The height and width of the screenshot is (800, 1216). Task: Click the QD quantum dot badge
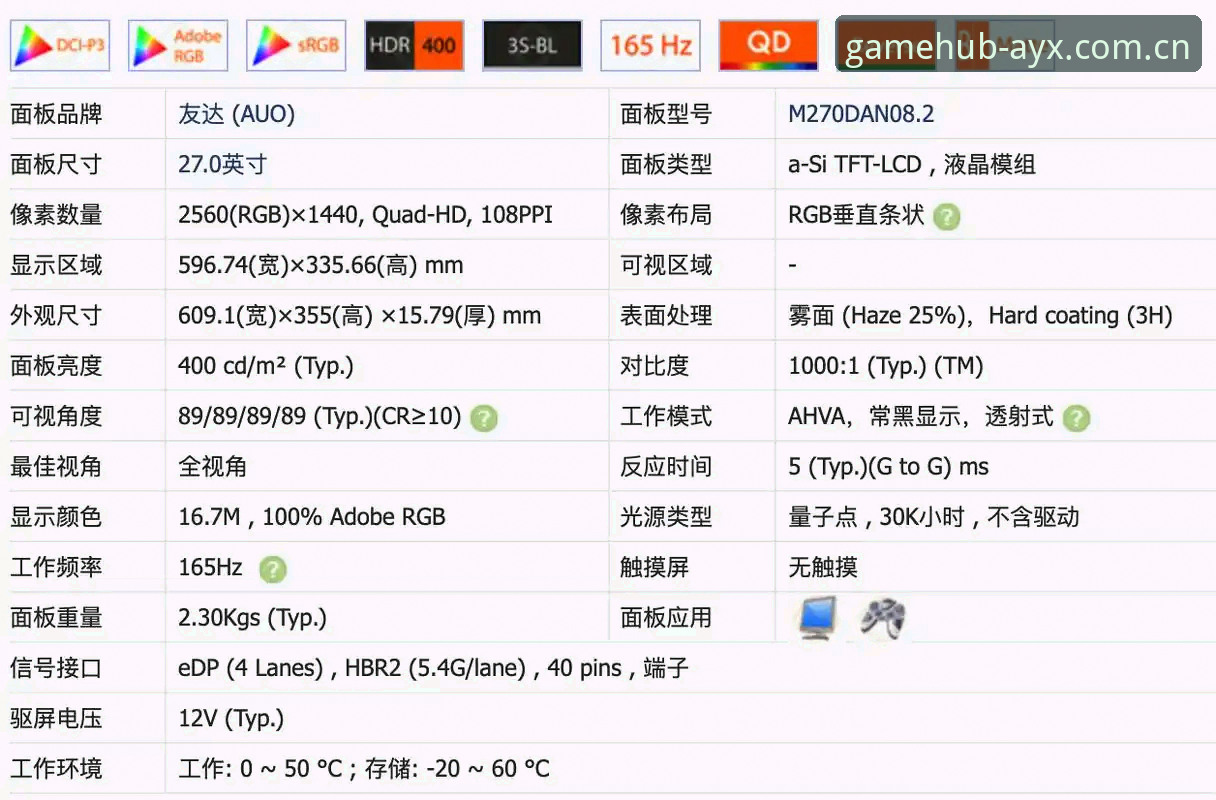coord(768,46)
